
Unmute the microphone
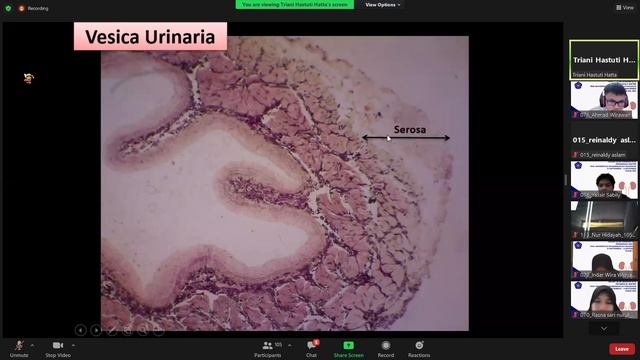tap(19, 349)
